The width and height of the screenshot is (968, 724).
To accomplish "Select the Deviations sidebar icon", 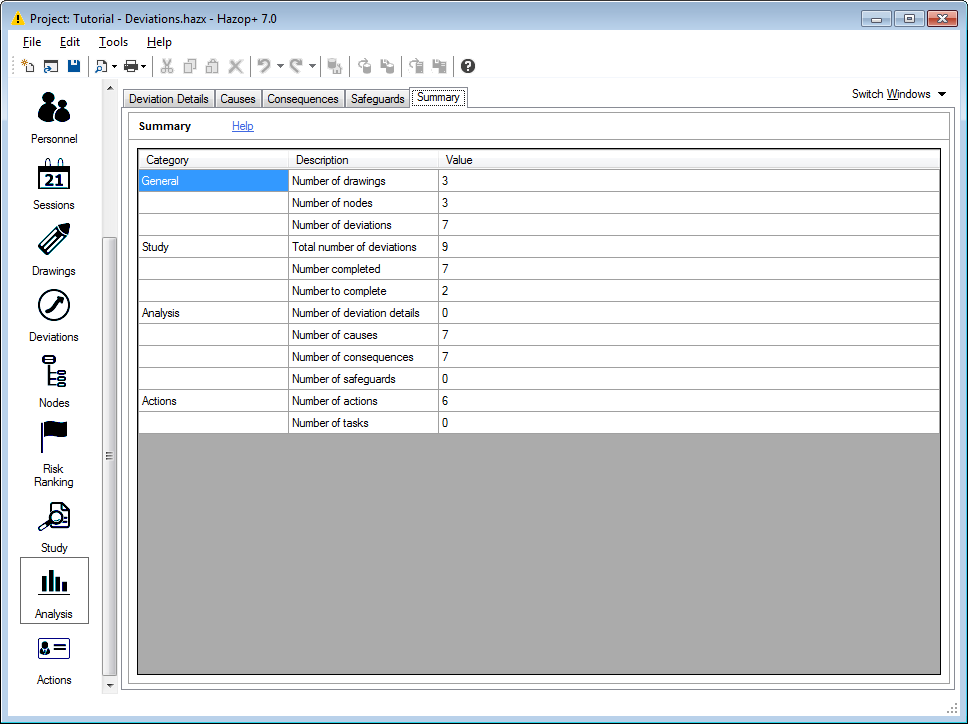I will [x=54, y=307].
